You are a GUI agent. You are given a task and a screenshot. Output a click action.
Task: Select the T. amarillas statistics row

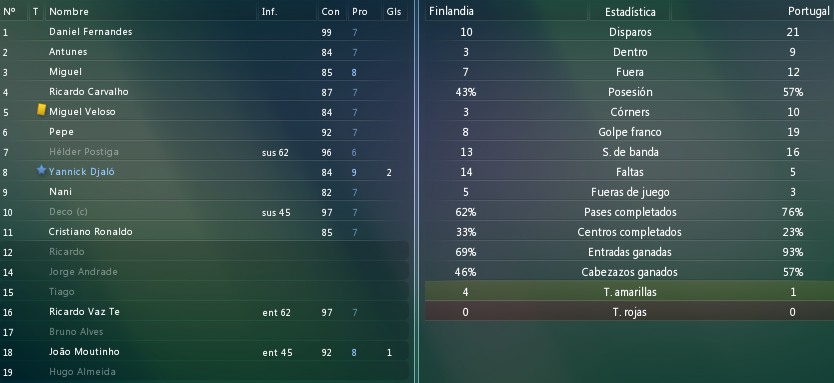click(629, 292)
